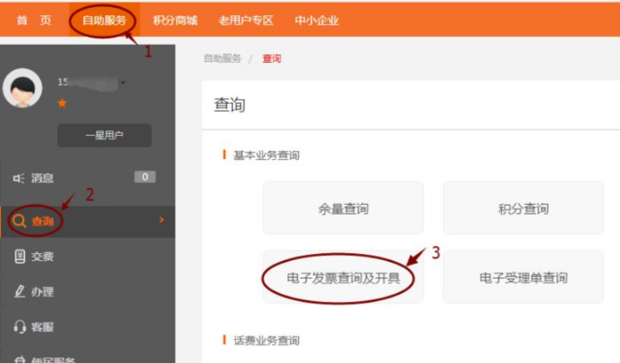Click the red 查询 breadcrumb
This screenshot has width=620, height=363.
point(272,59)
